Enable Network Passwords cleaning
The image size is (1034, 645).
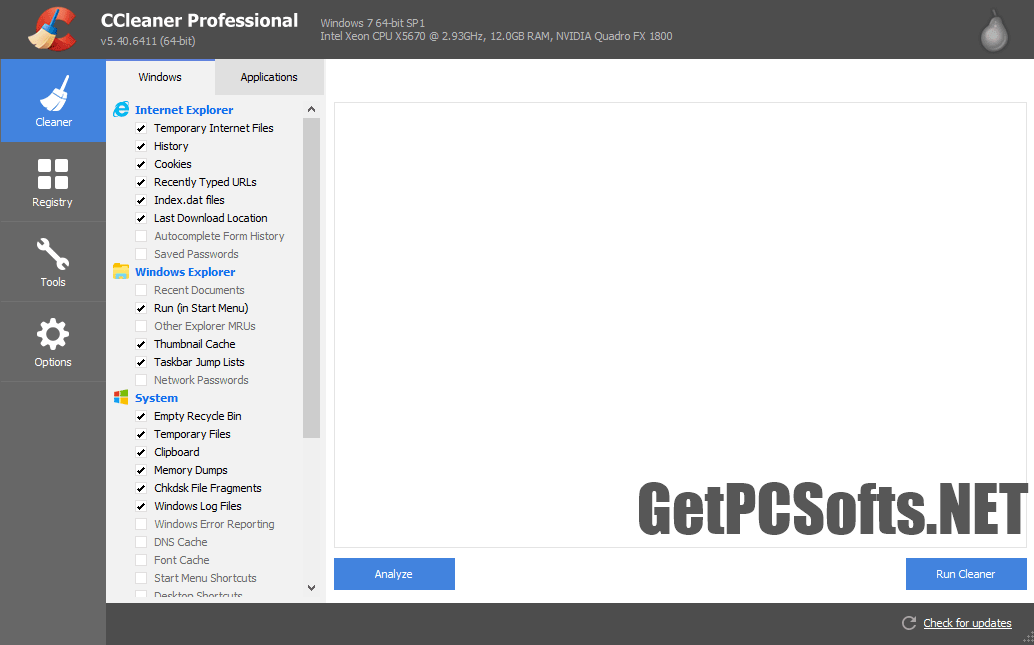(141, 380)
